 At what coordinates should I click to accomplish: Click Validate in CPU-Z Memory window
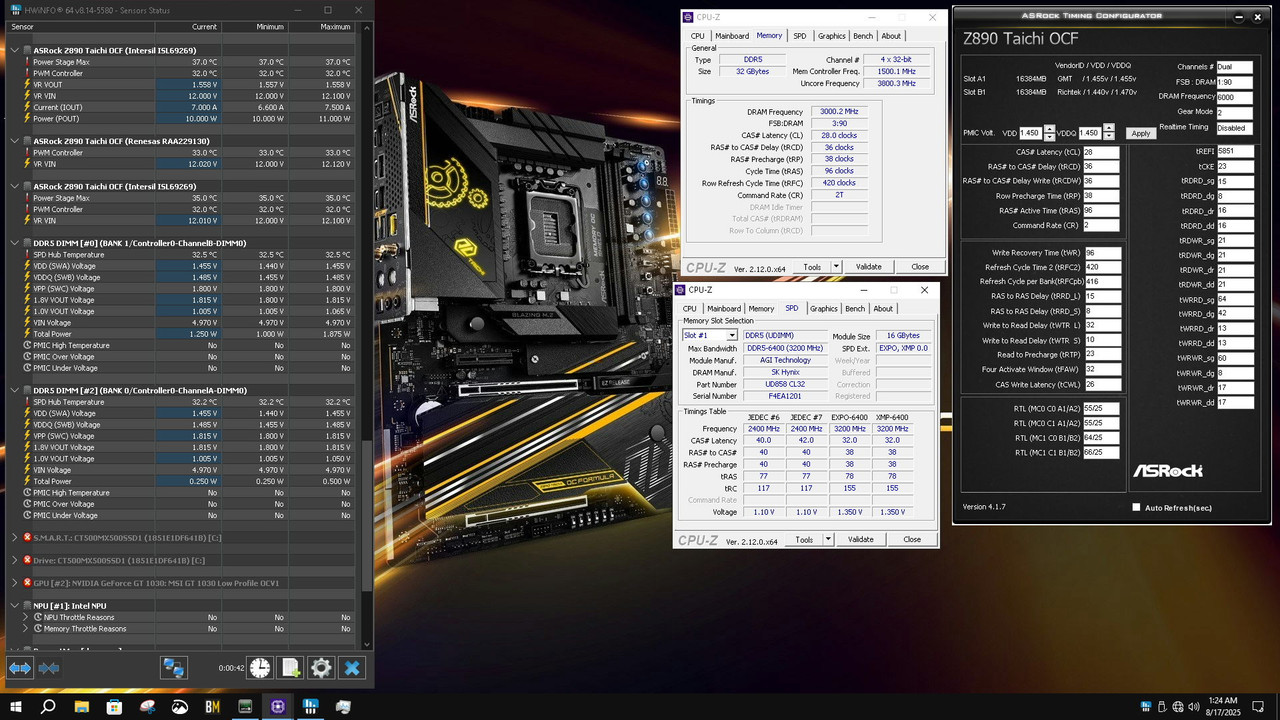[x=869, y=267]
